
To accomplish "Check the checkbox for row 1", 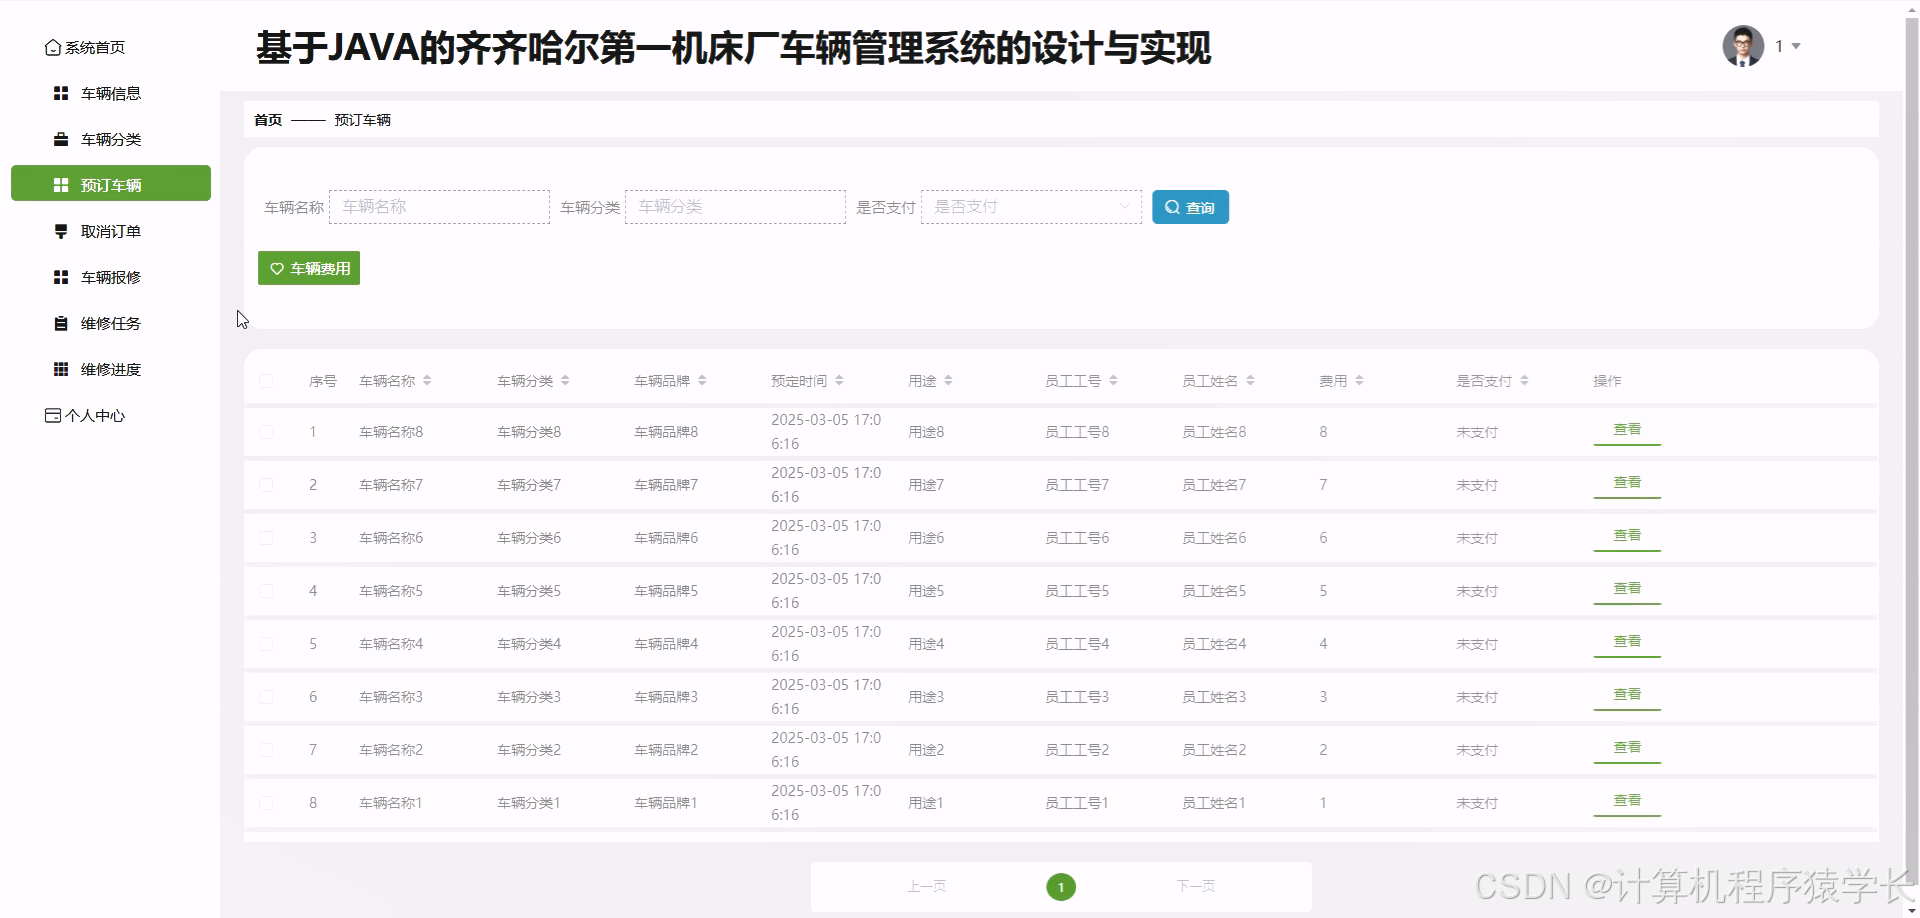I will [266, 432].
